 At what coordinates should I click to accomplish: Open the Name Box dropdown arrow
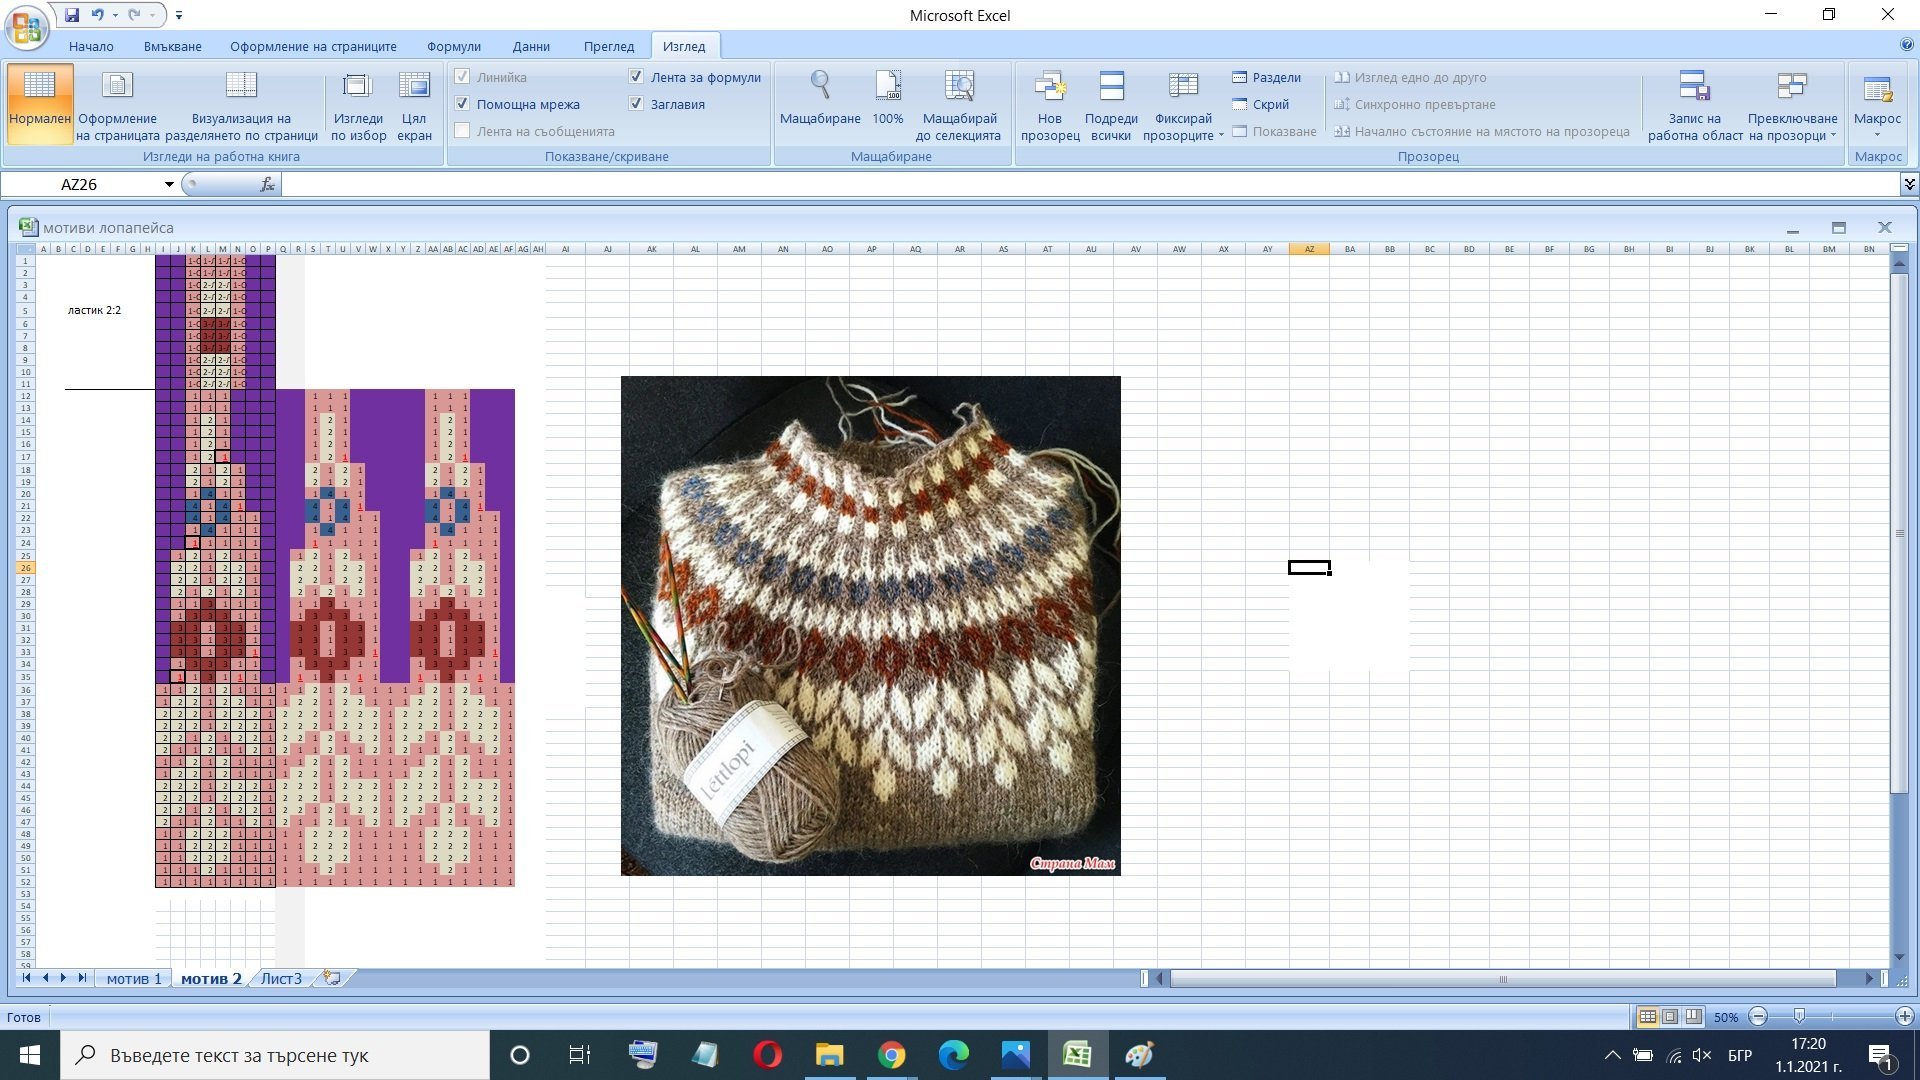(169, 184)
